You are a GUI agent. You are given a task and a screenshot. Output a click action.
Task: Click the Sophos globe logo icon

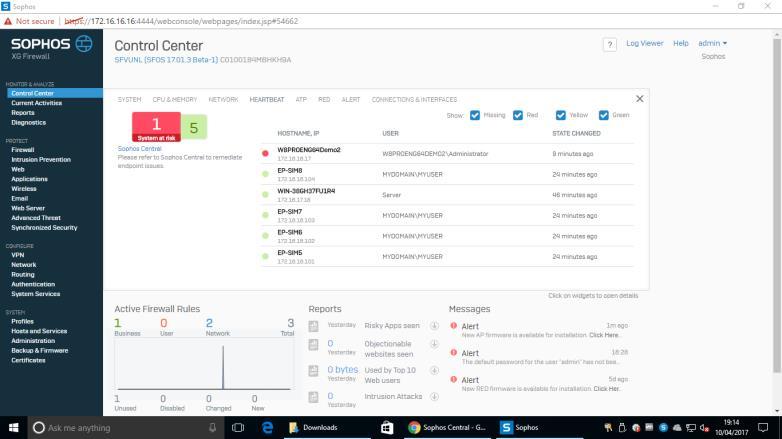pos(84,44)
